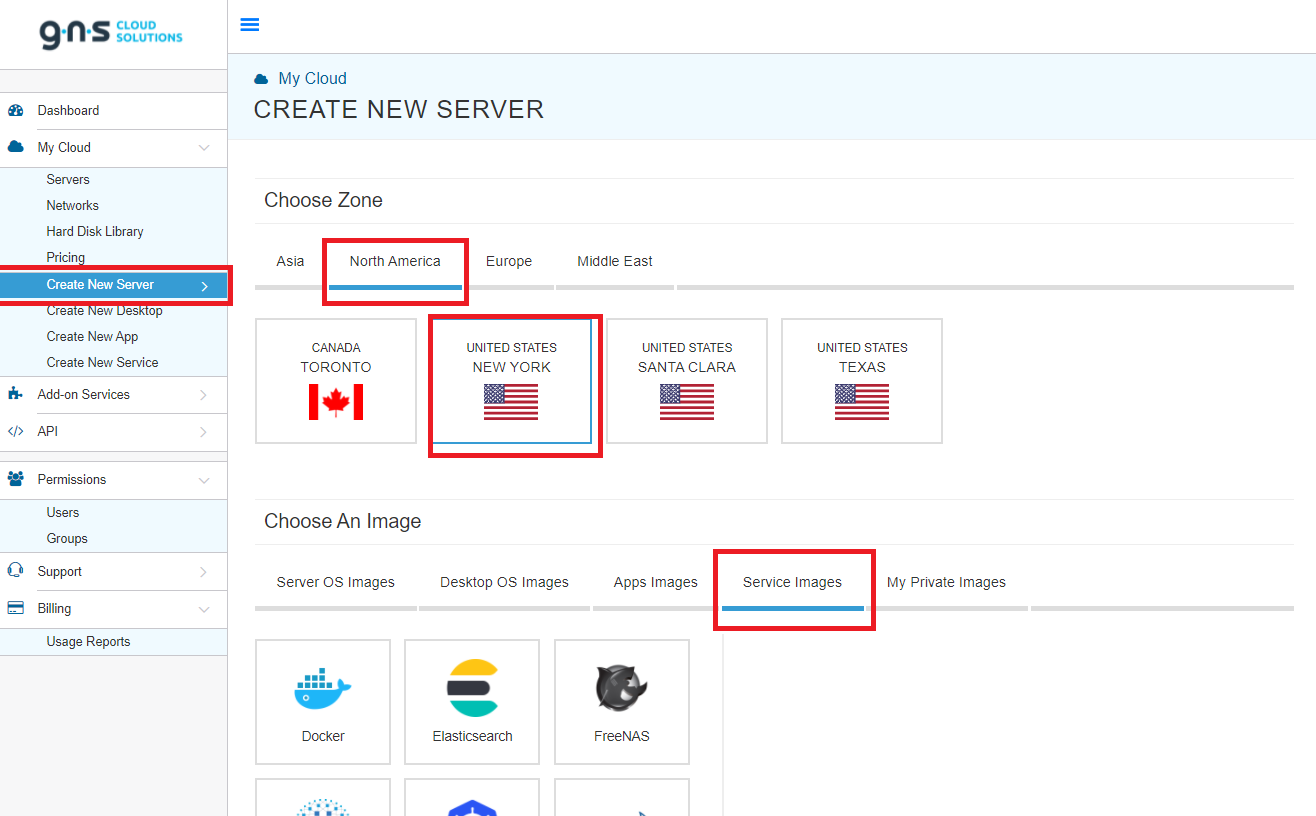The width and height of the screenshot is (1316, 816).
Task: Click the Dashboard gauge icon
Action: pos(15,111)
